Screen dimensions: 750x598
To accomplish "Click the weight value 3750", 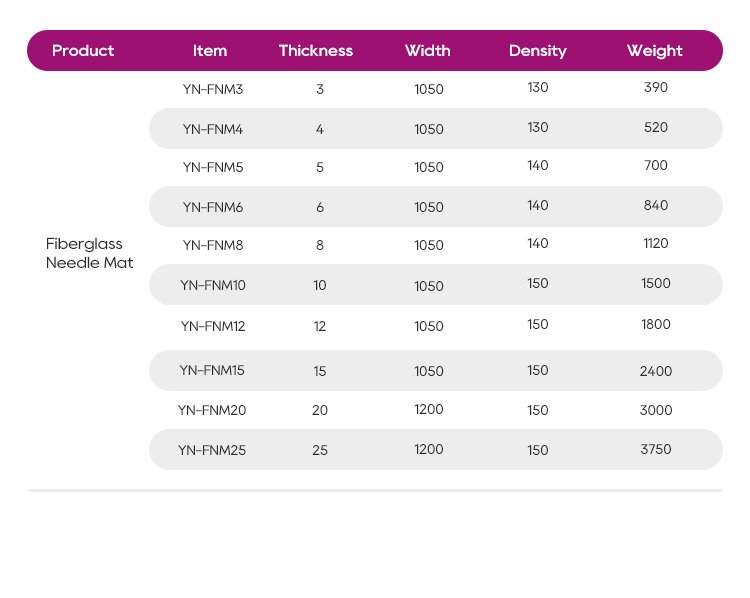I will click(x=656, y=449).
